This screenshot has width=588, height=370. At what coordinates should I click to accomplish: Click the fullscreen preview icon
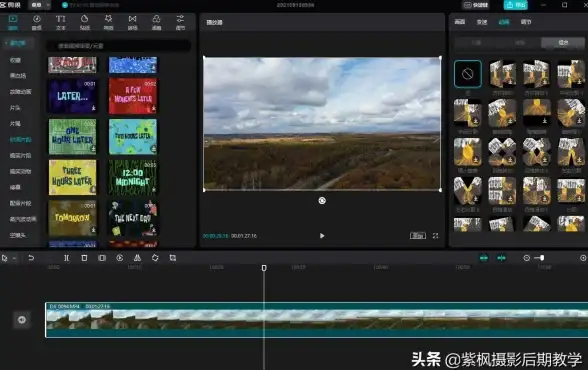[x=435, y=236]
